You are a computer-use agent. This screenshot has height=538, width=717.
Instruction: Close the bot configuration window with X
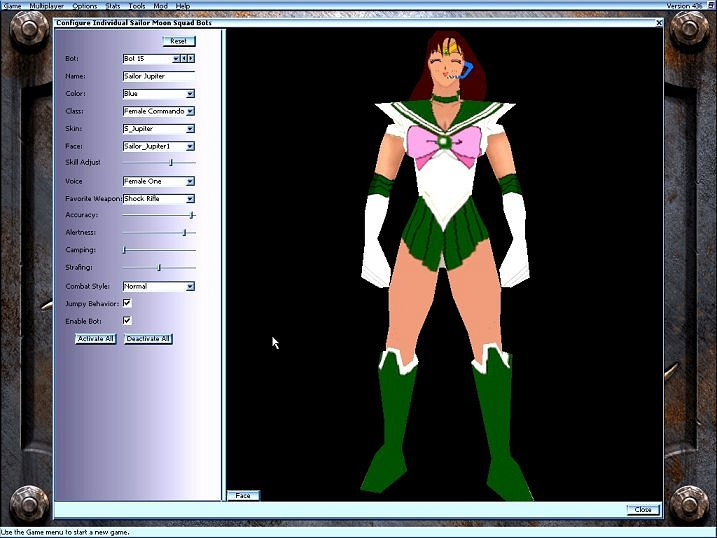point(659,22)
